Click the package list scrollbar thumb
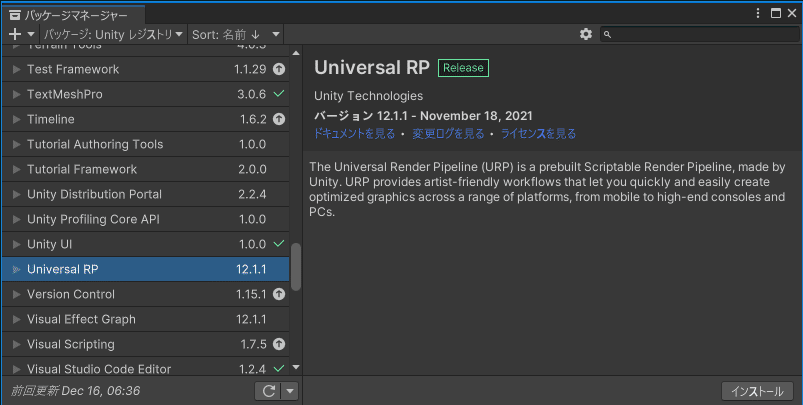The width and height of the screenshot is (803, 405). pyautogui.click(x=296, y=267)
